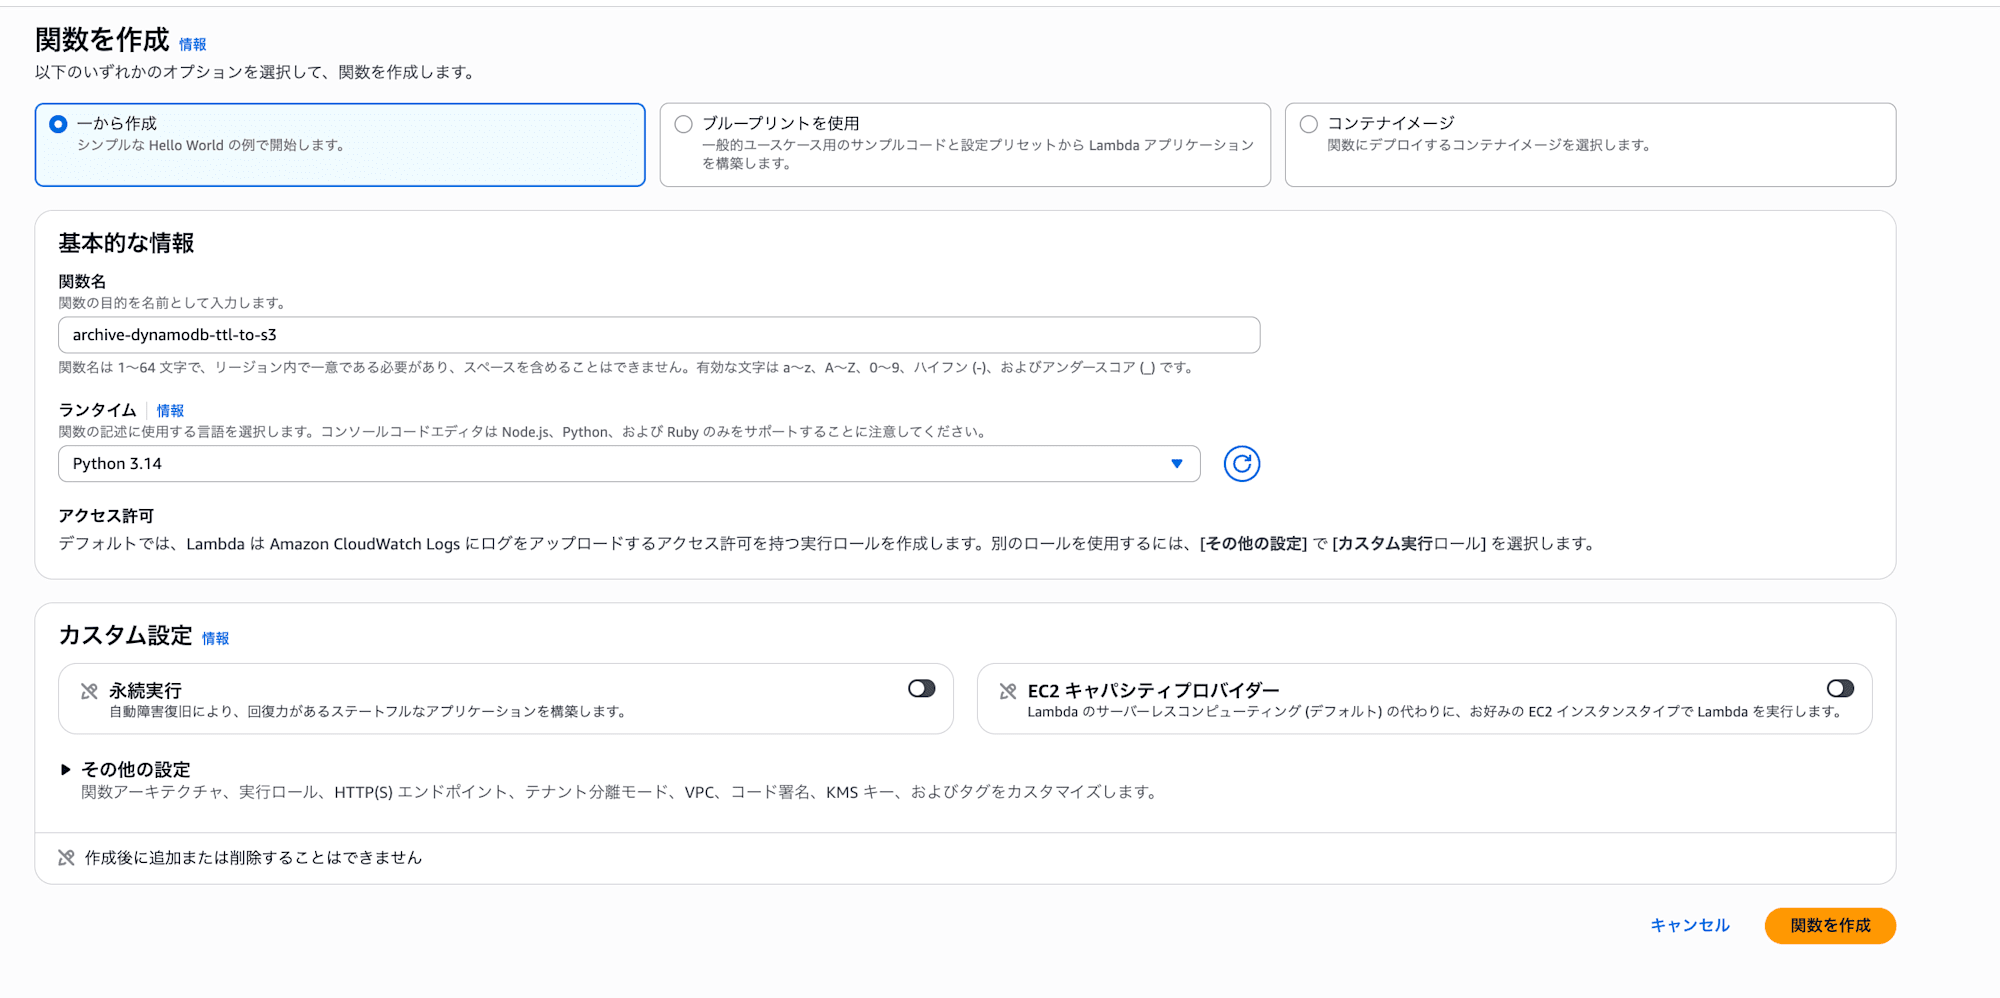Open the 情報 link beside ランタイム
2000x998 pixels.
click(170, 411)
